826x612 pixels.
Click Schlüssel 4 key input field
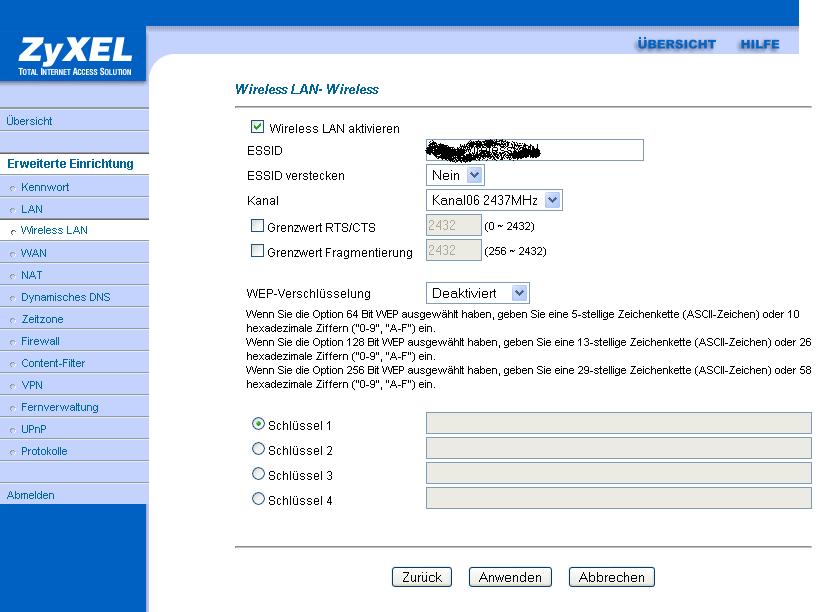[619, 498]
